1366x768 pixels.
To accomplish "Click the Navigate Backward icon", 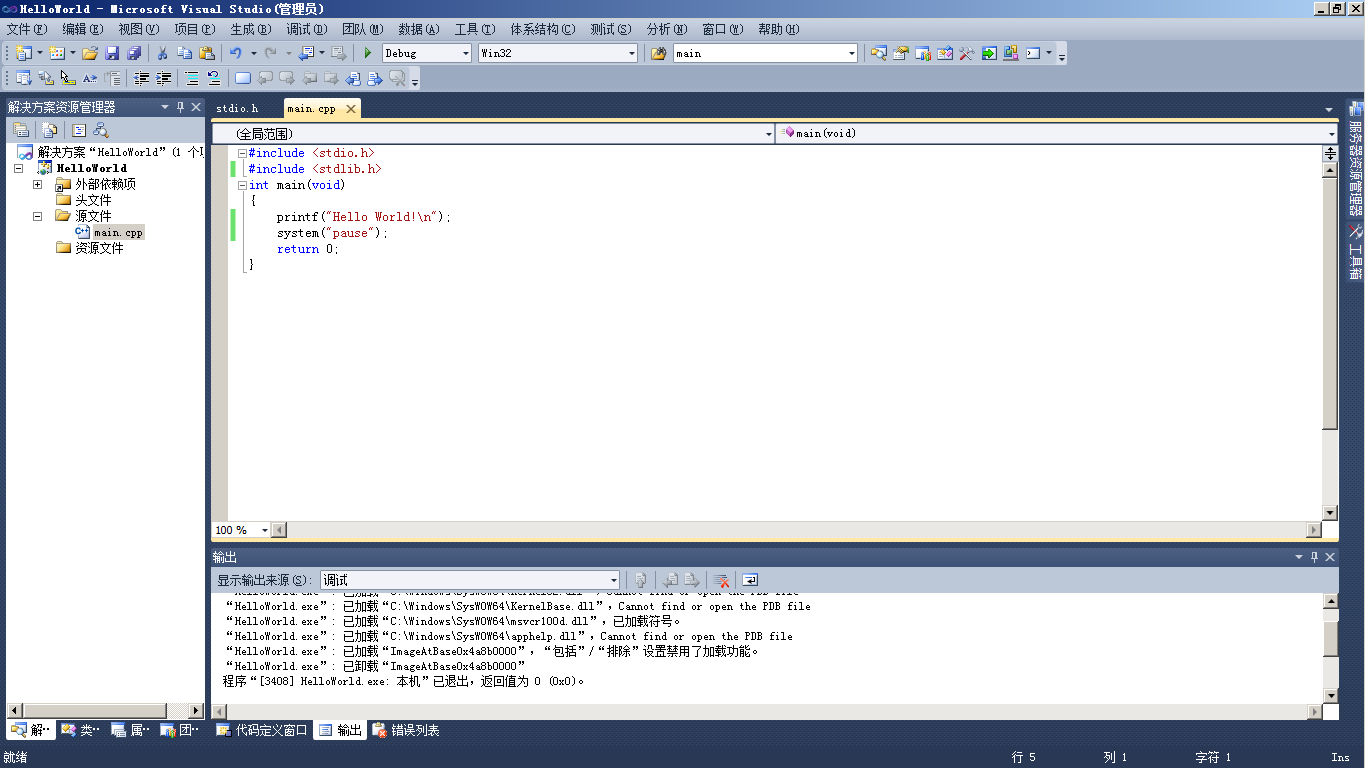I will [306, 53].
